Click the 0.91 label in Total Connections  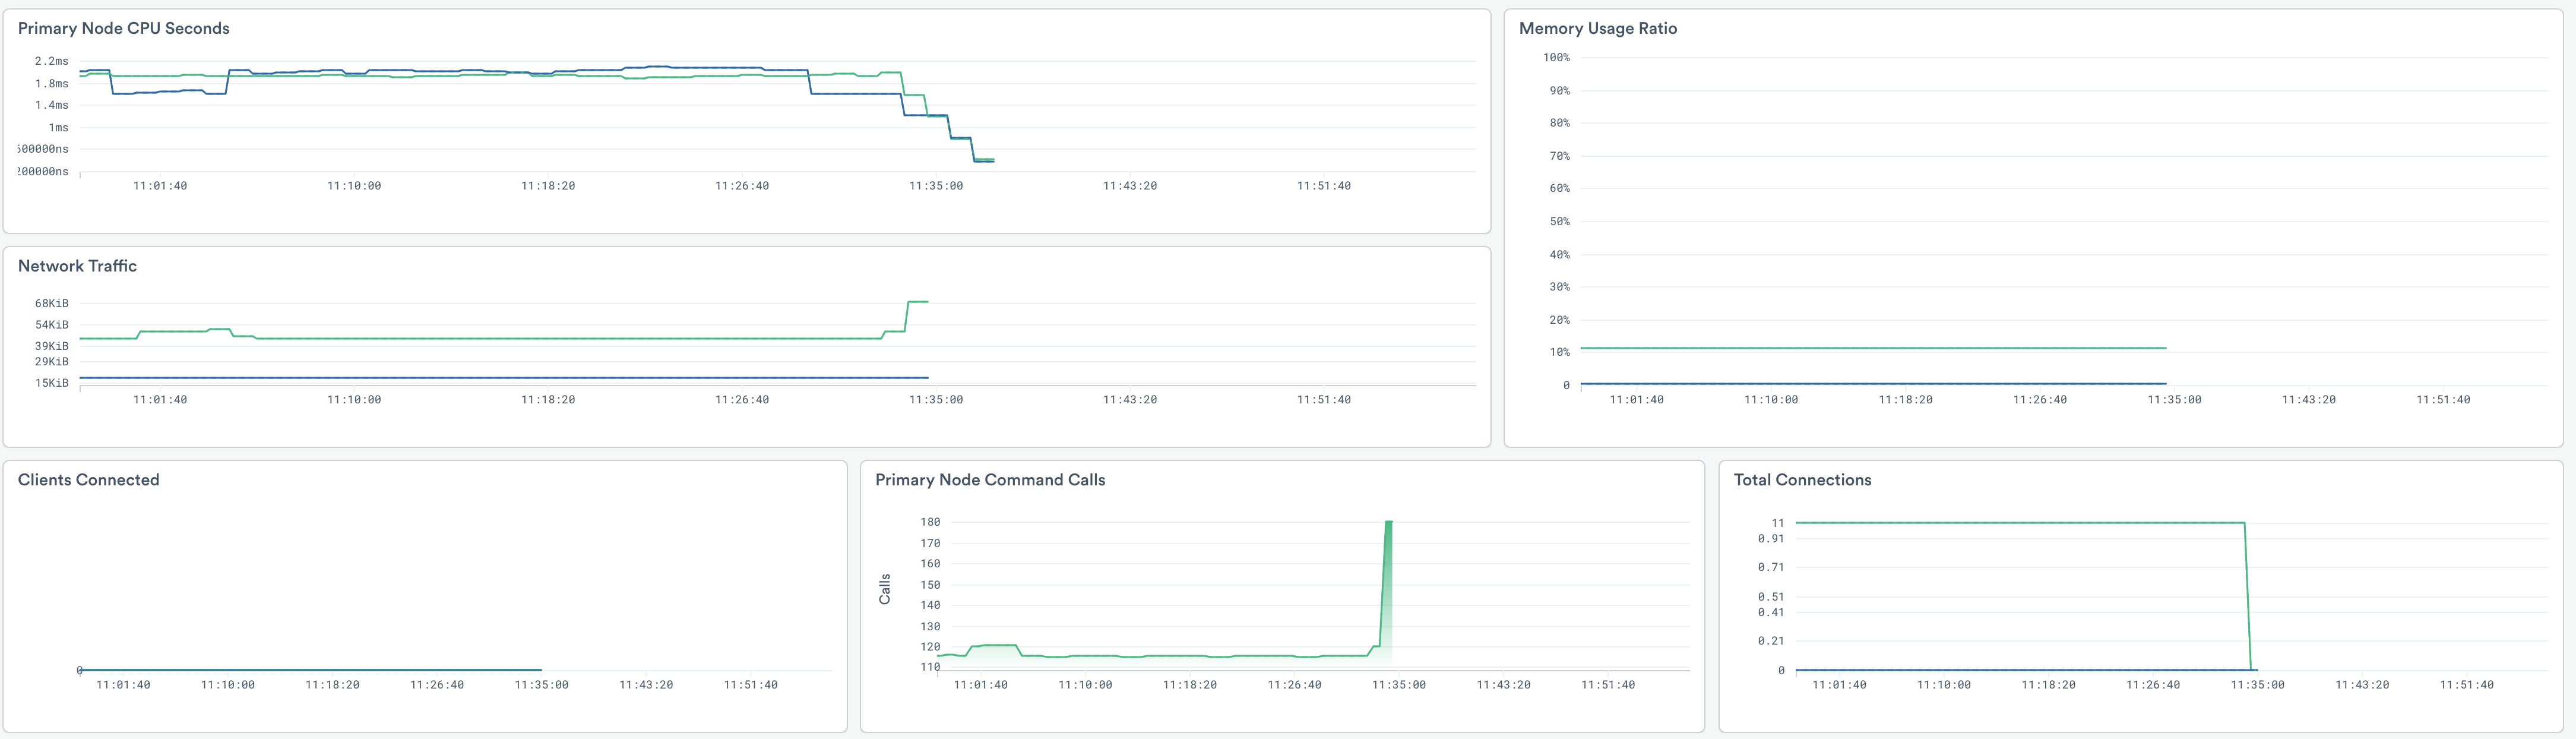click(x=1771, y=538)
